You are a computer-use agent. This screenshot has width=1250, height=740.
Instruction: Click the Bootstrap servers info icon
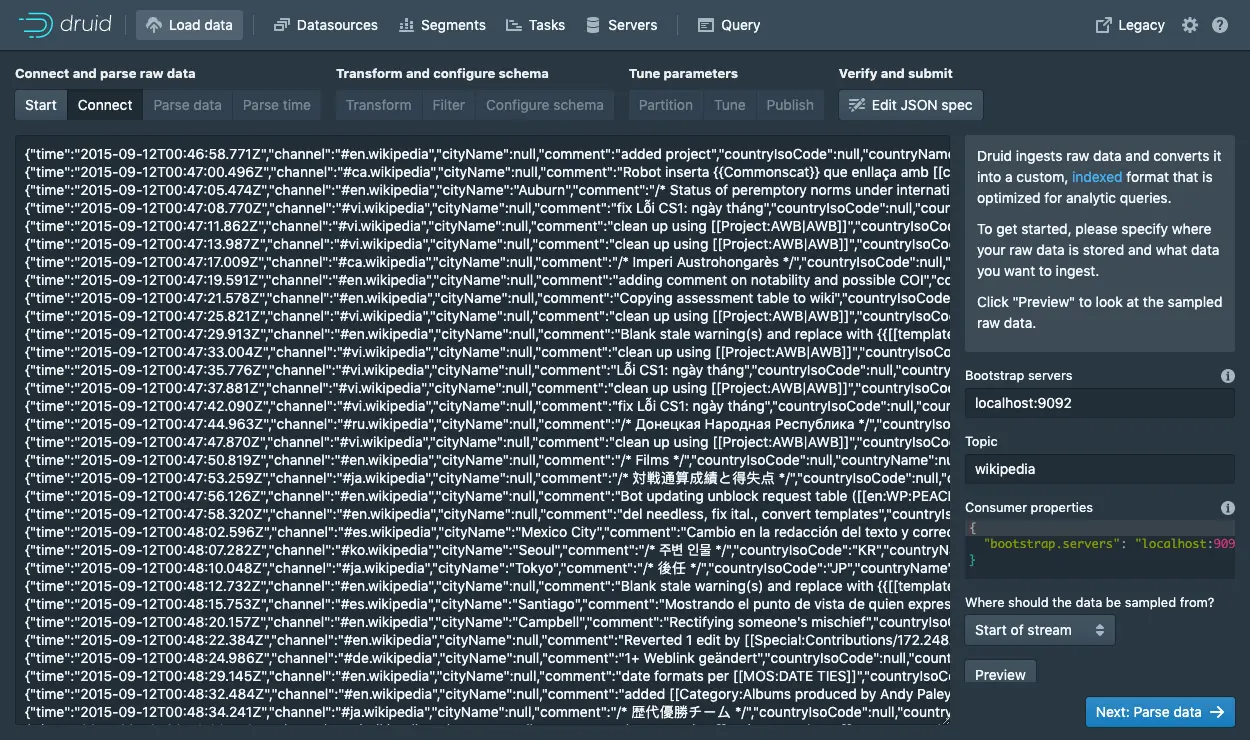1228,376
